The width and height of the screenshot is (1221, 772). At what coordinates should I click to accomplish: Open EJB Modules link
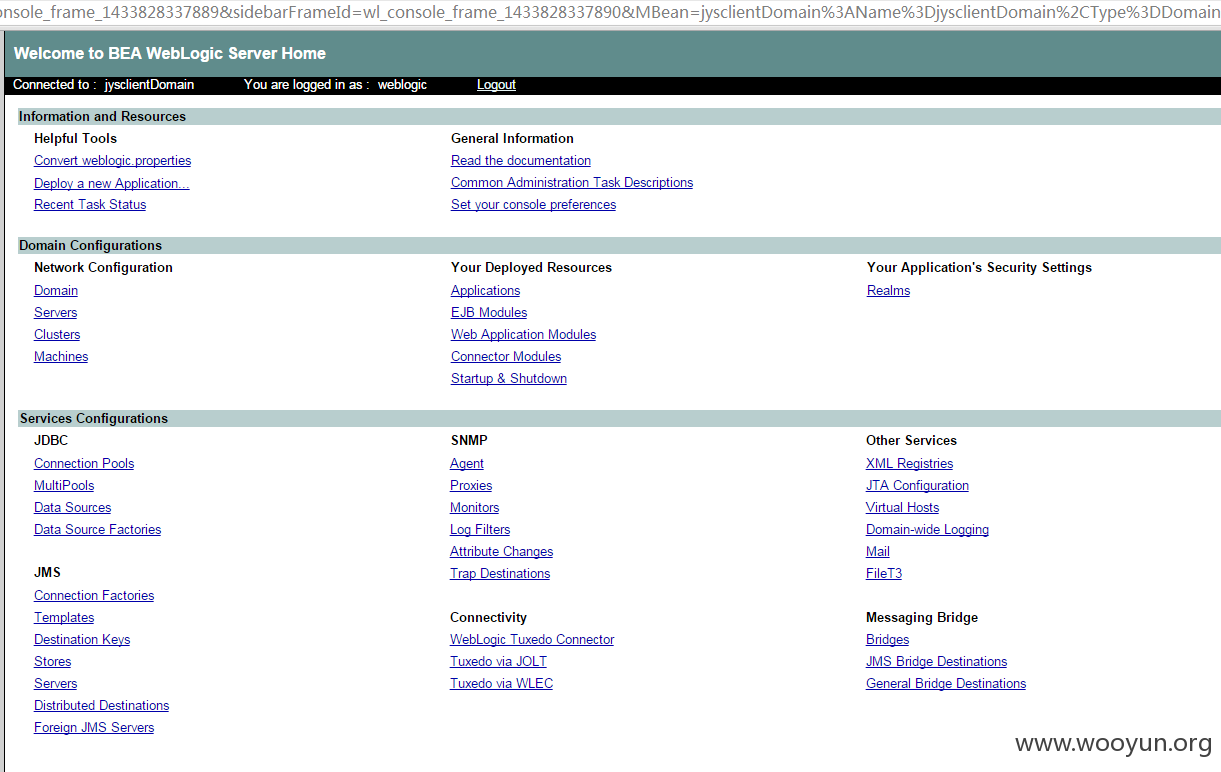[x=489, y=313]
